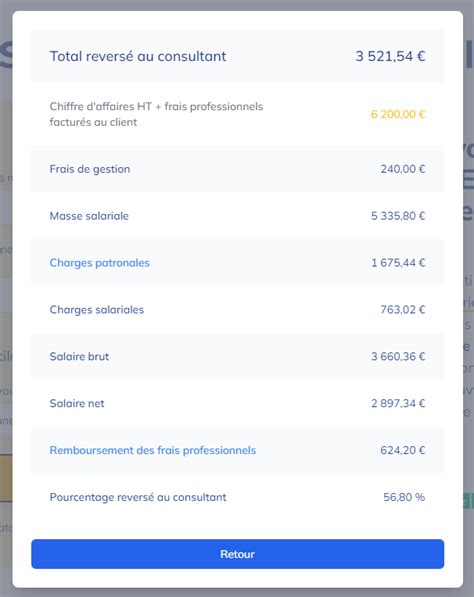Viewport: 474px width, 597px height.
Task: Select the Chiffre d'affaires HT label
Action: pyautogui.click(x=156, y=114)
